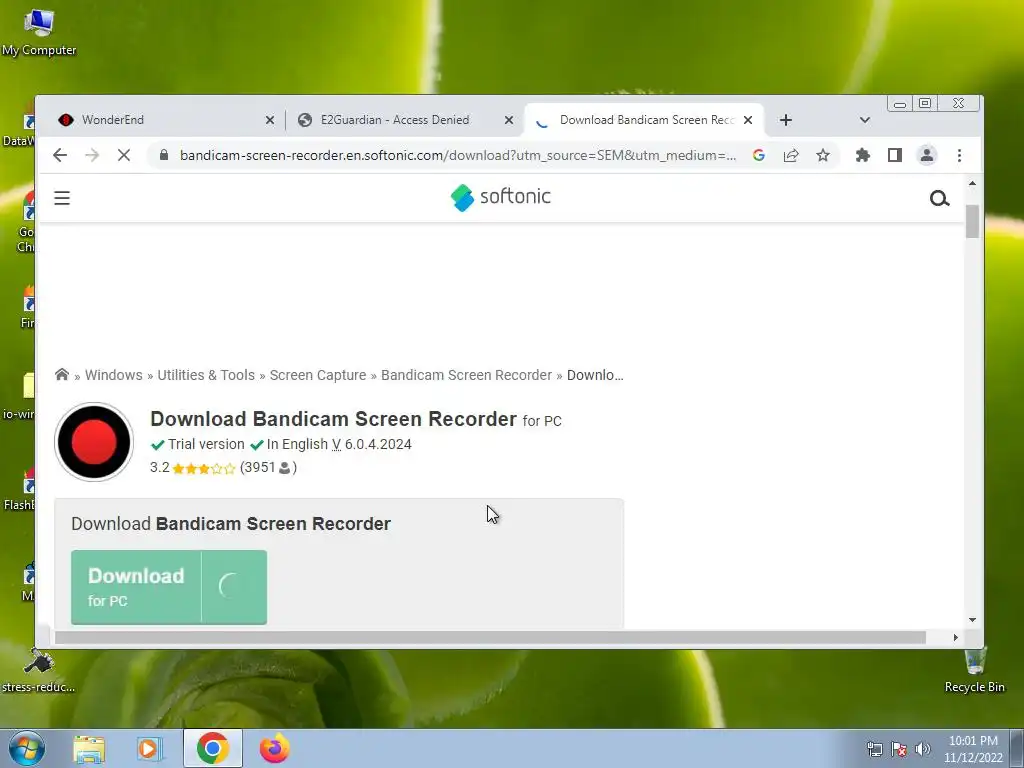Screen dimensions: 1024x768
Task: Open the Extensions puzzle icon
Action: 863,155
